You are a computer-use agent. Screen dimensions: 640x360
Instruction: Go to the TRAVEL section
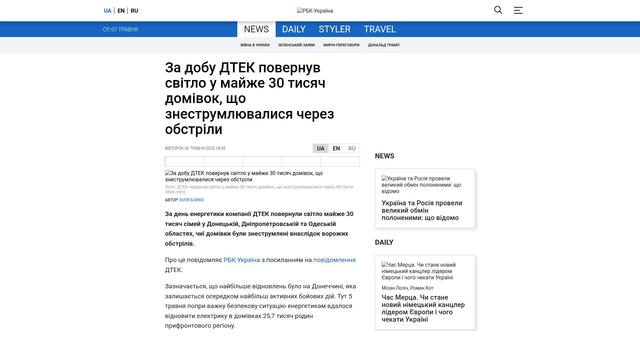380,29
